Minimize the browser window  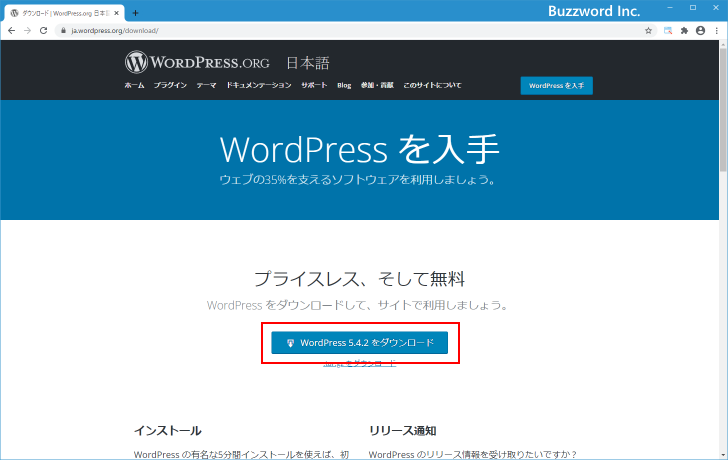(x=670, y=8)
